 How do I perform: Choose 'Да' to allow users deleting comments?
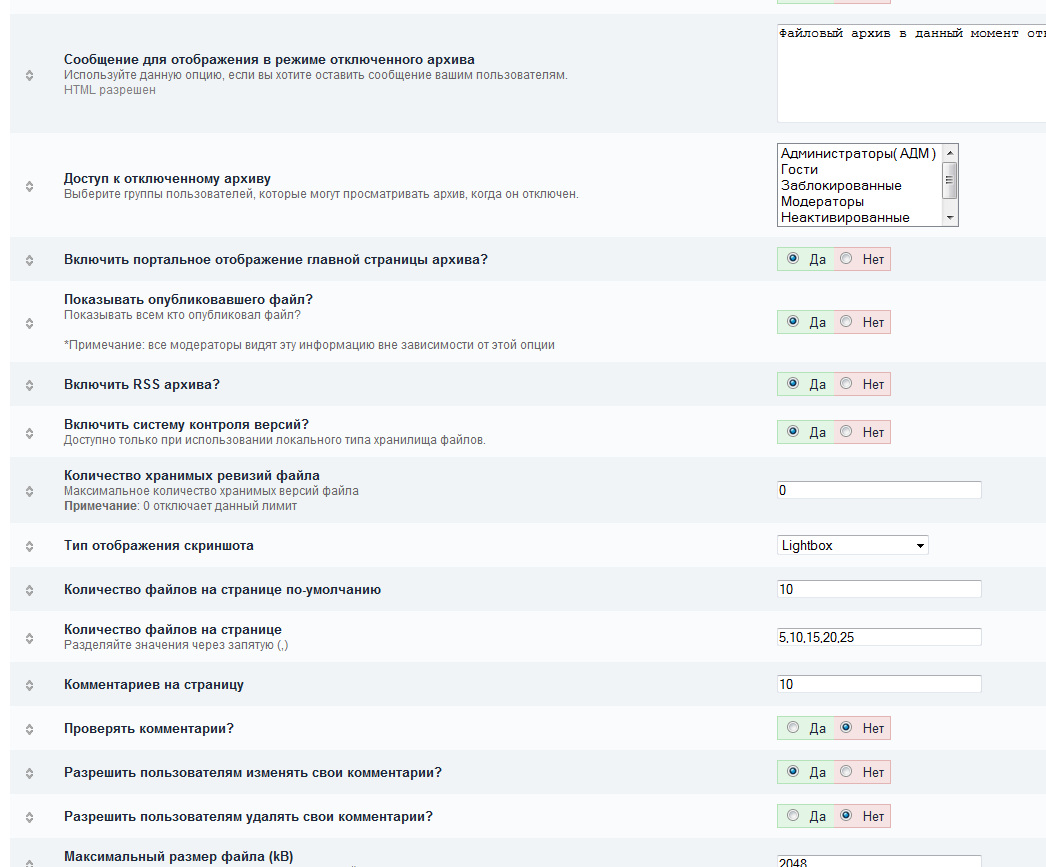coord(794,816)
